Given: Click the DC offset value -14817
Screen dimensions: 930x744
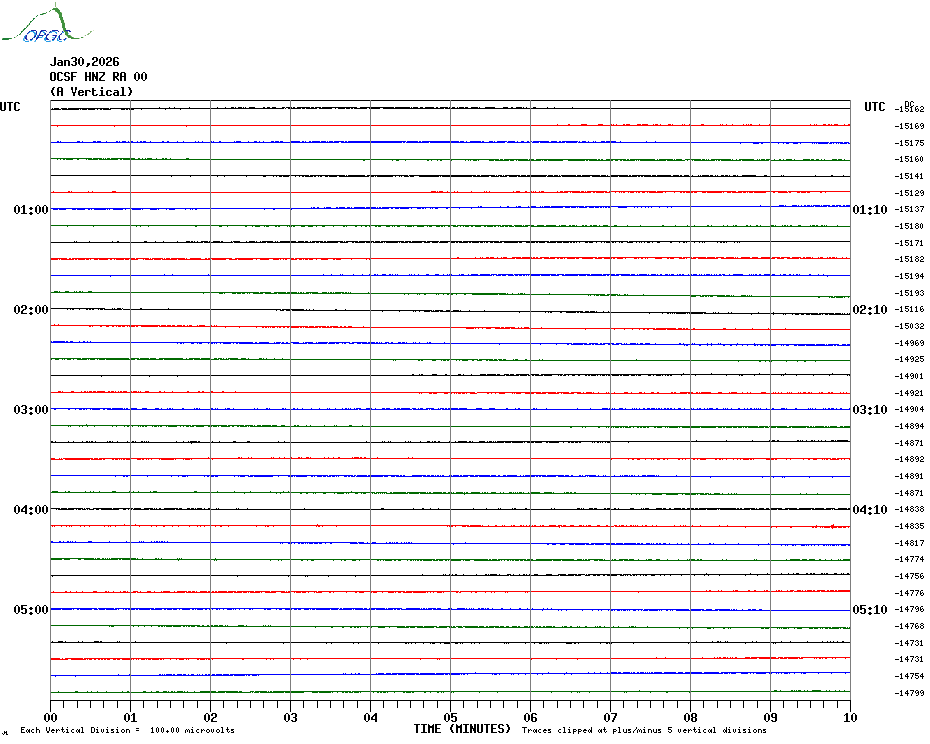Looking at the screenshot, I should [910, 543].
